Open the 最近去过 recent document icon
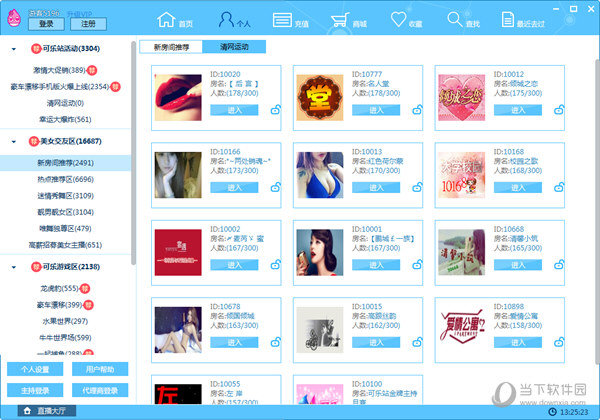The height and width of the screenshot is (420, 600). pyautogui.click(x=507, y=20)
